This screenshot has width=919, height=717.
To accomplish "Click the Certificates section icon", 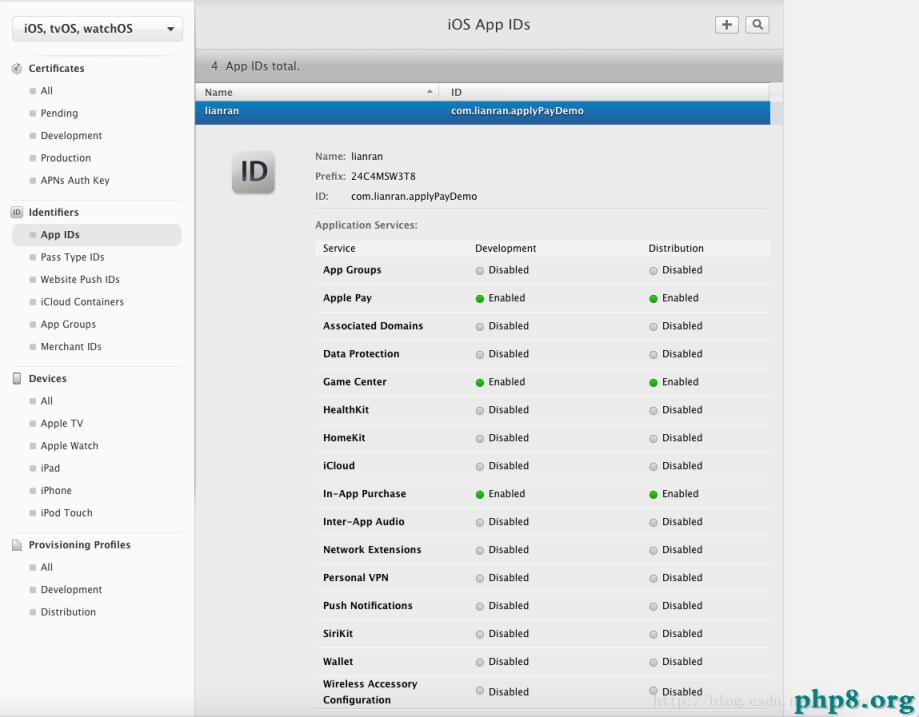I will click(17, 69).
